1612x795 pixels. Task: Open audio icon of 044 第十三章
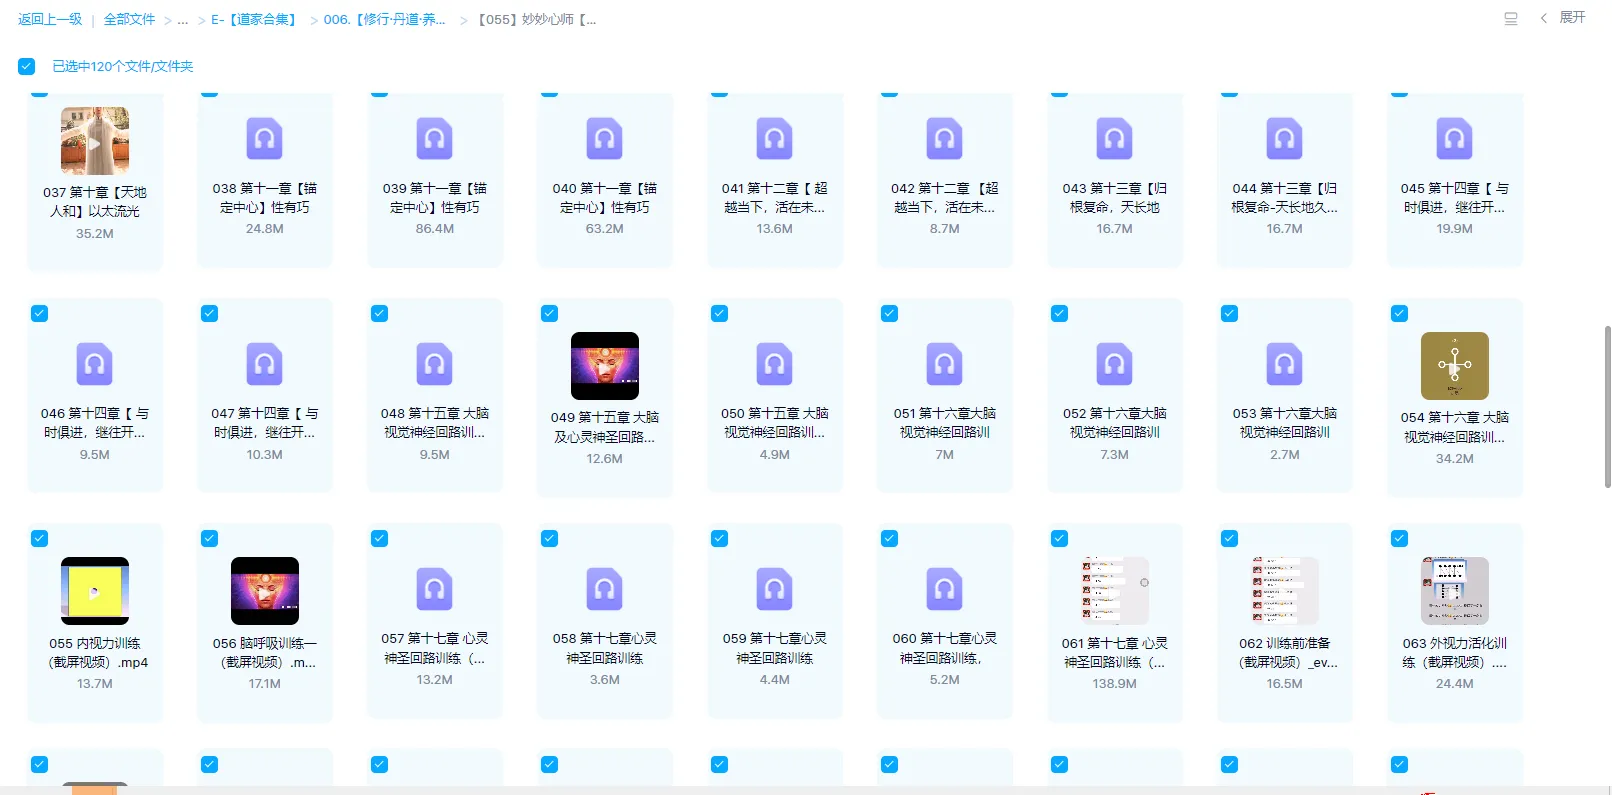click(1284, 138)
